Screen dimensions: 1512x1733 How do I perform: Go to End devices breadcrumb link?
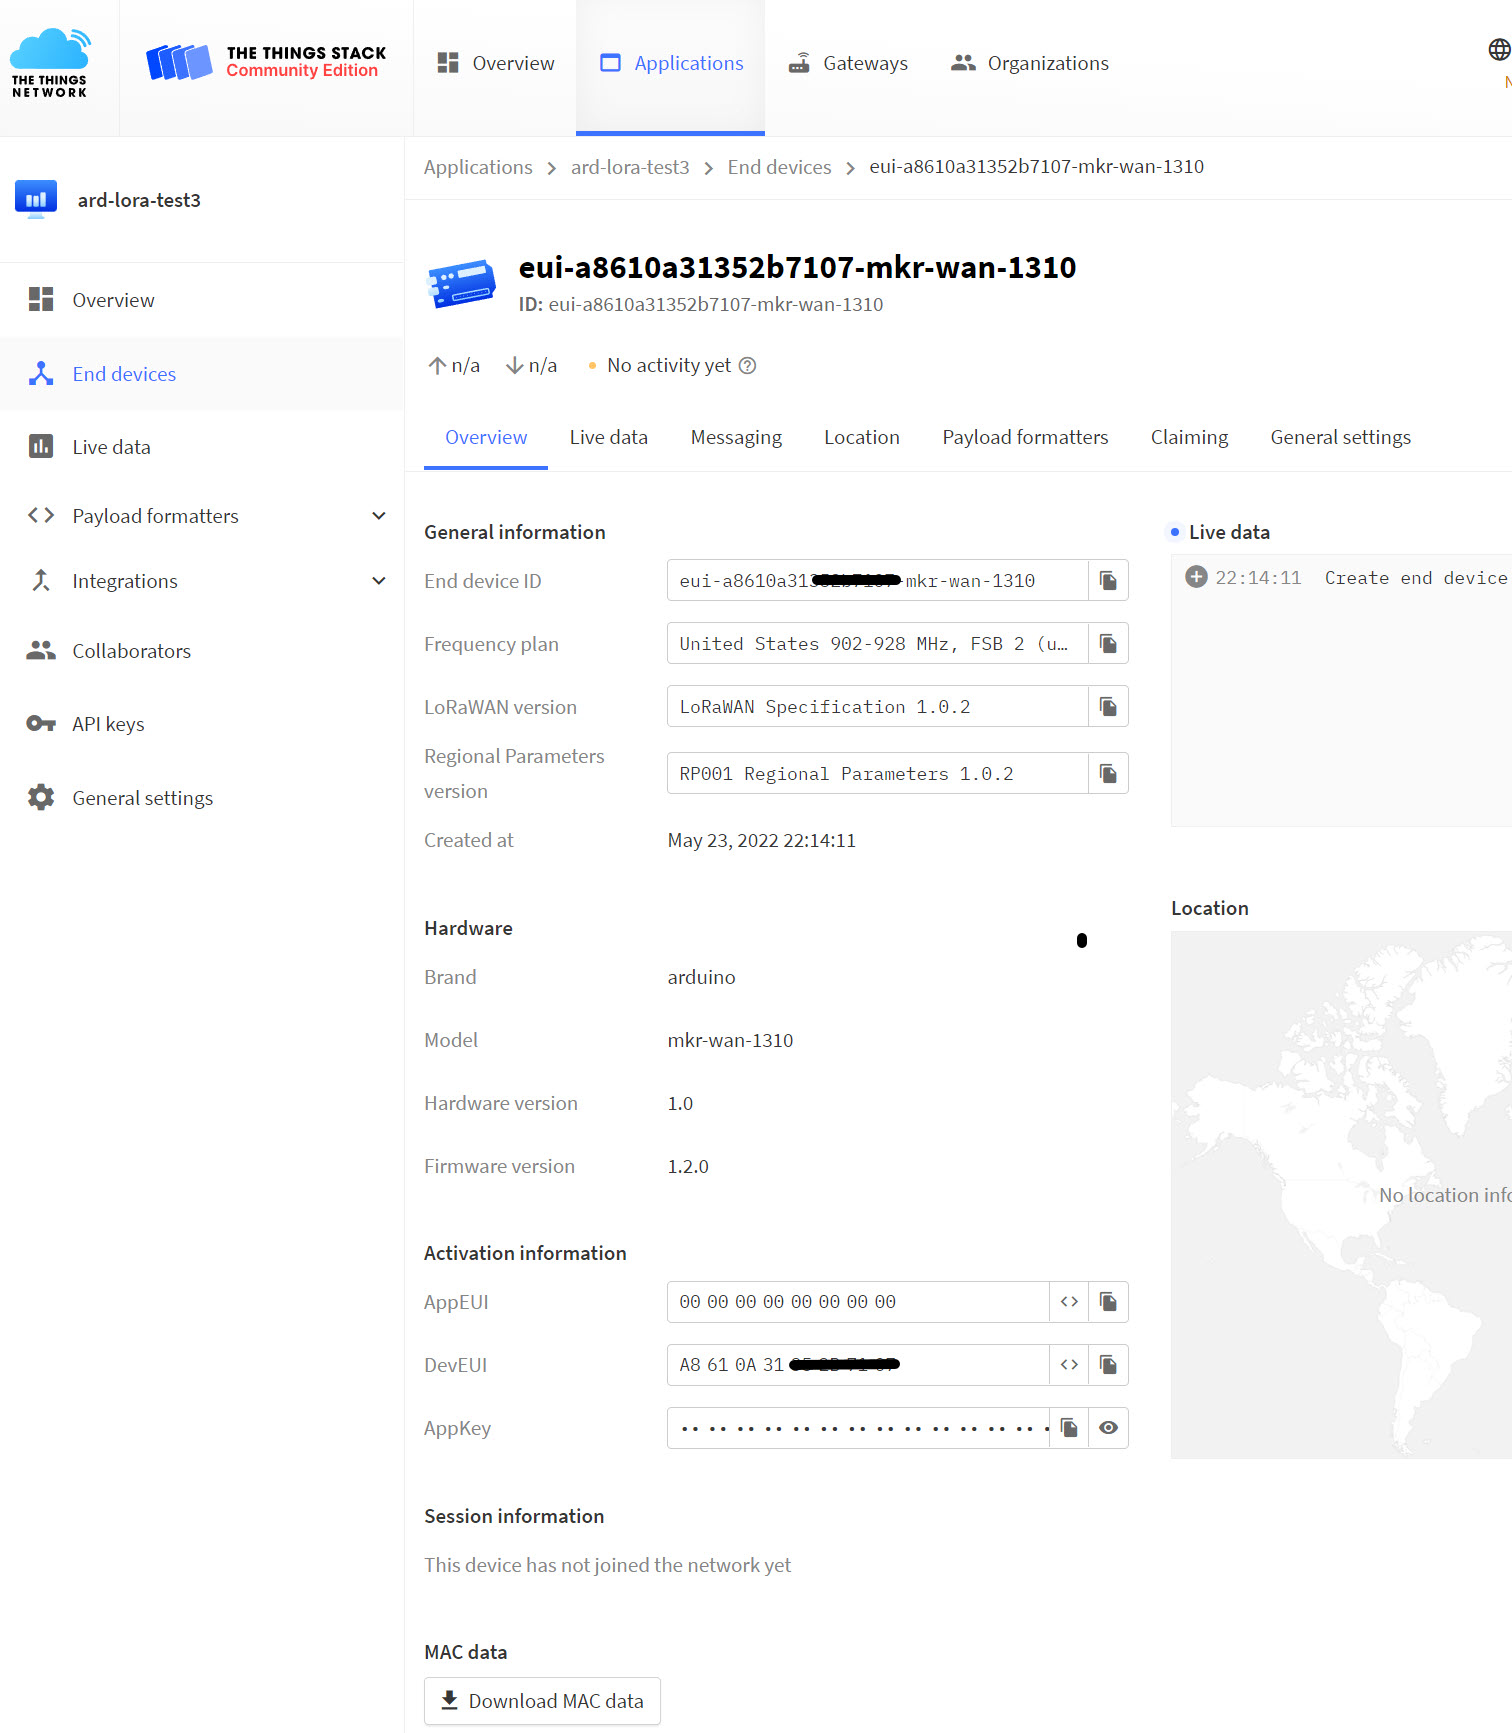779,167
